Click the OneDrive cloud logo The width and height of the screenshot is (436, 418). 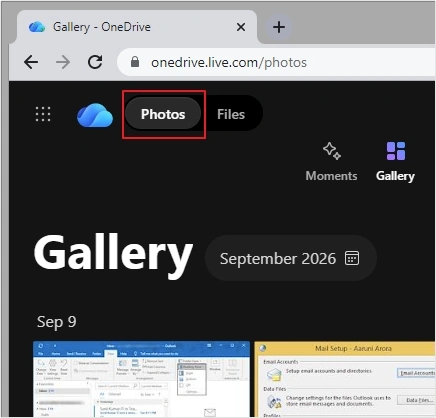[x=95, y=115]
